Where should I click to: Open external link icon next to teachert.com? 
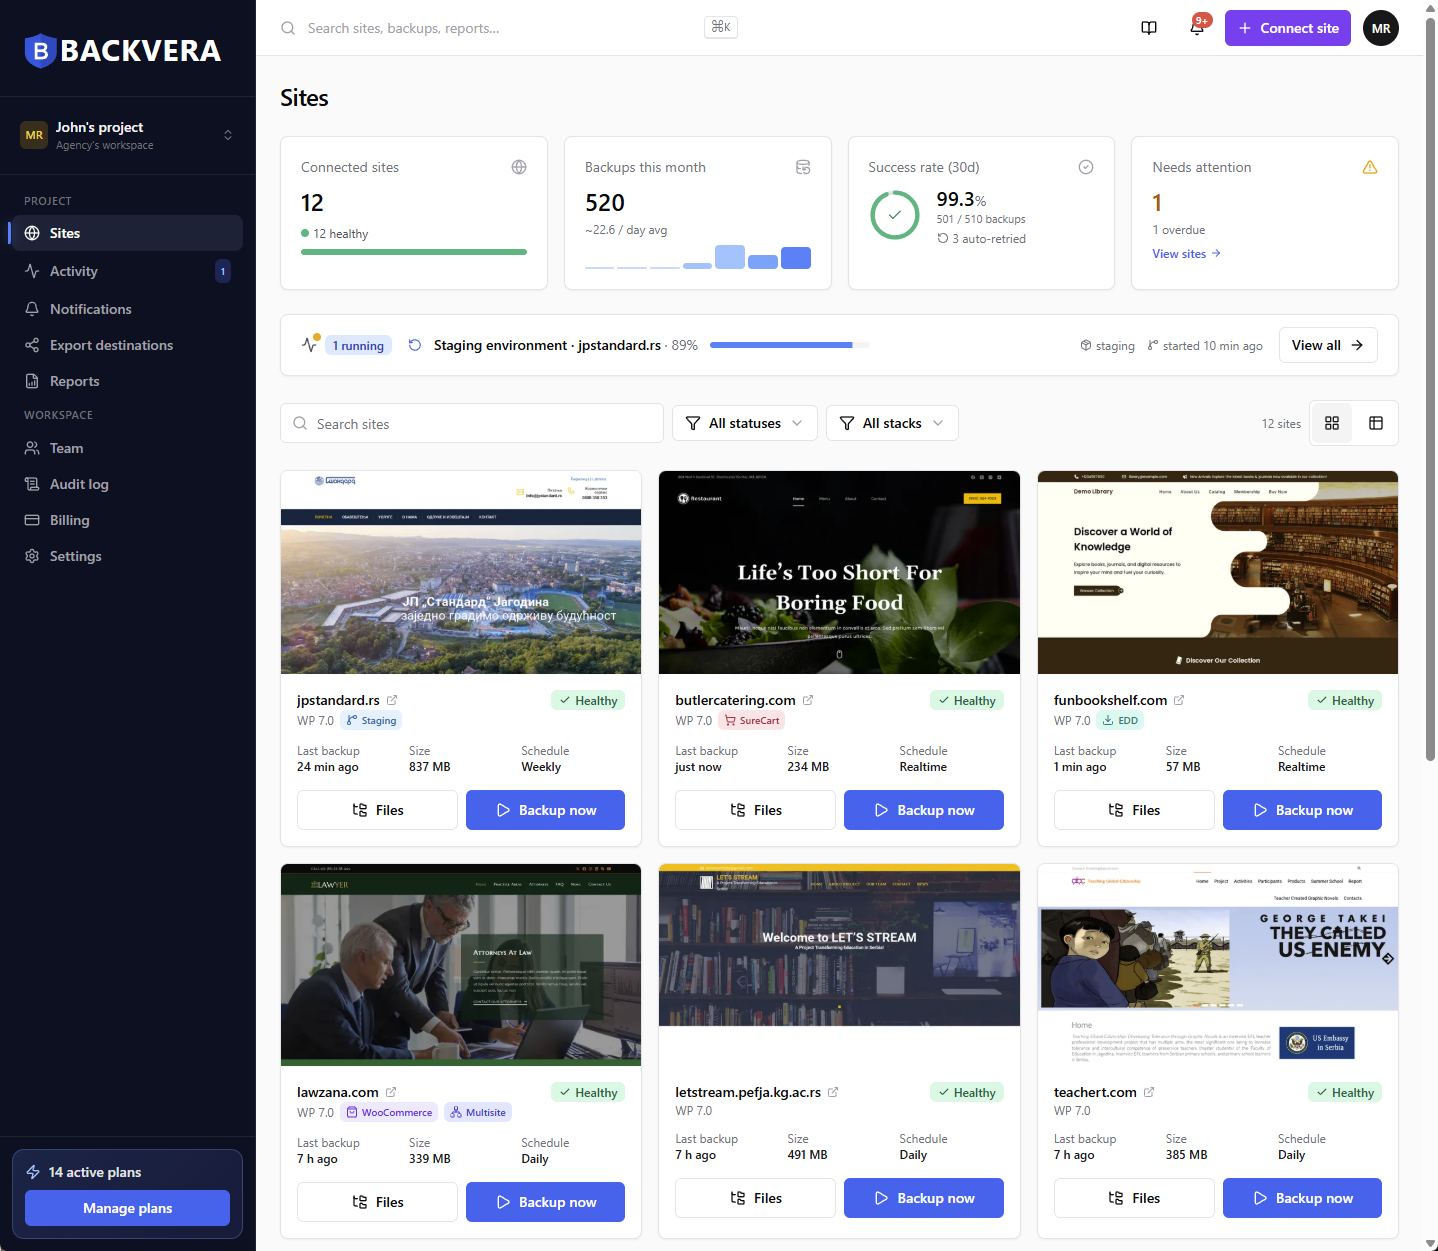(1149, 1092)
